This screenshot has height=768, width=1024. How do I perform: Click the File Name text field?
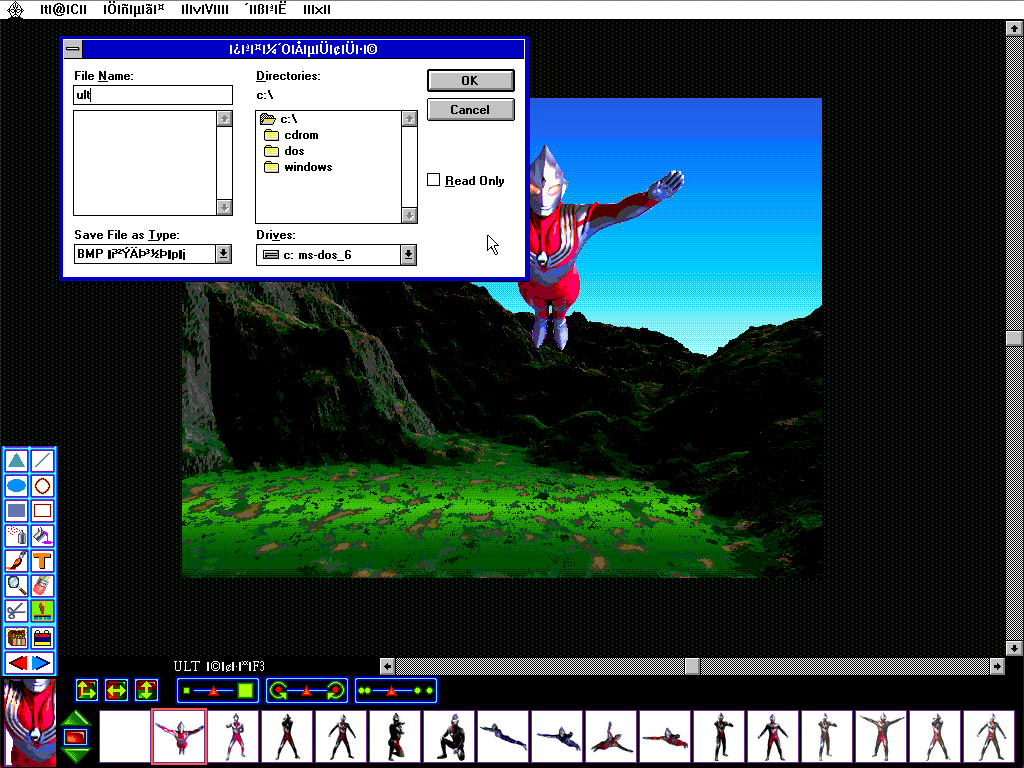coord(153,95)
